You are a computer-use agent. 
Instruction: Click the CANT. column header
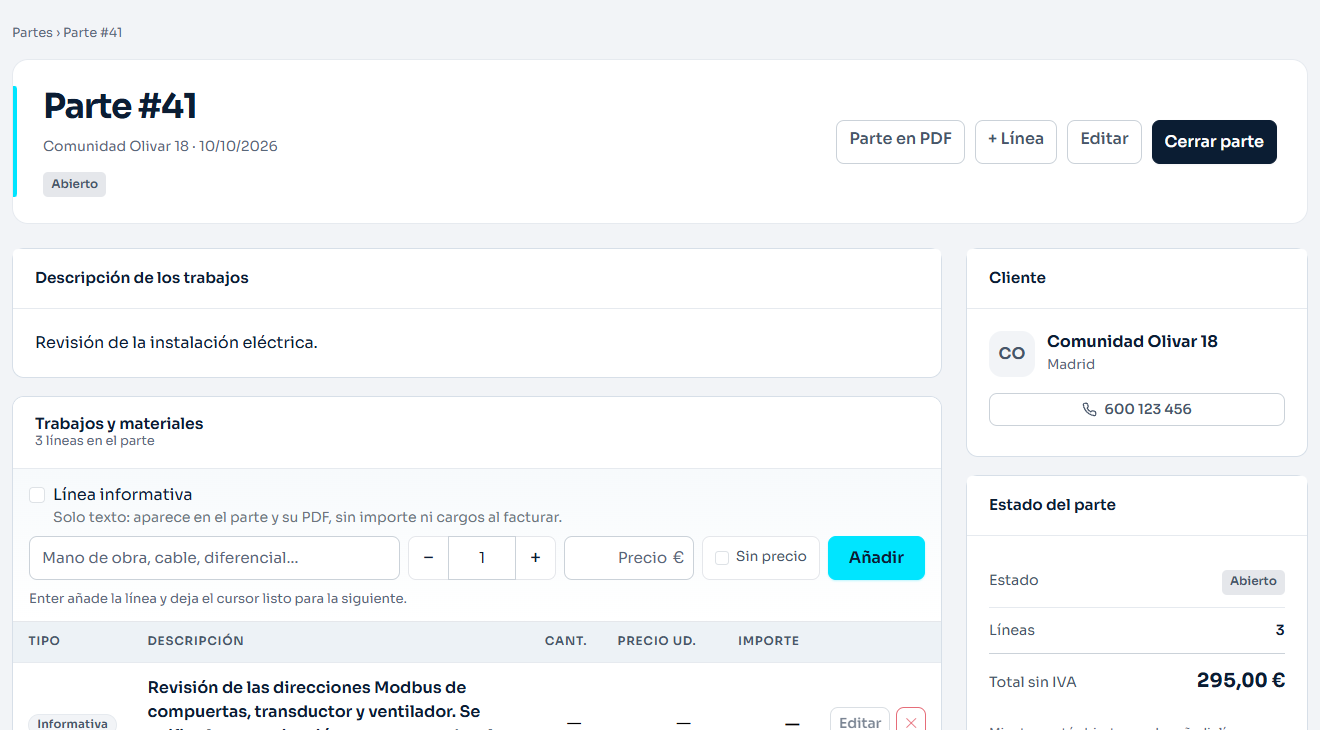566,641
